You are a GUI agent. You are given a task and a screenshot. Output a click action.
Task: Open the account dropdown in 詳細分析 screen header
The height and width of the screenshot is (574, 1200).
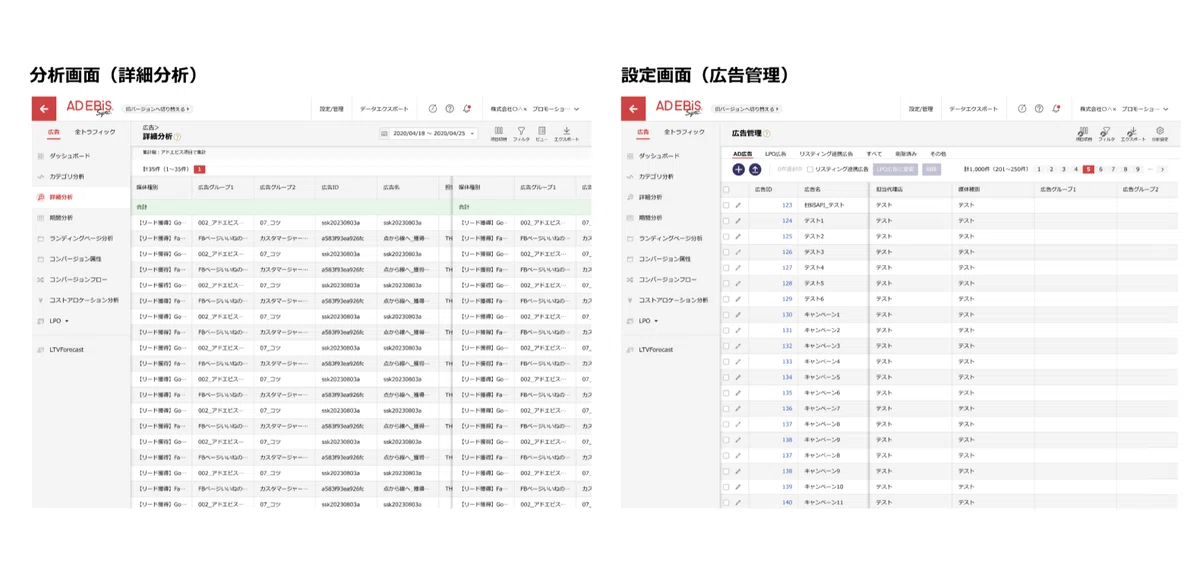click(533, 109)
